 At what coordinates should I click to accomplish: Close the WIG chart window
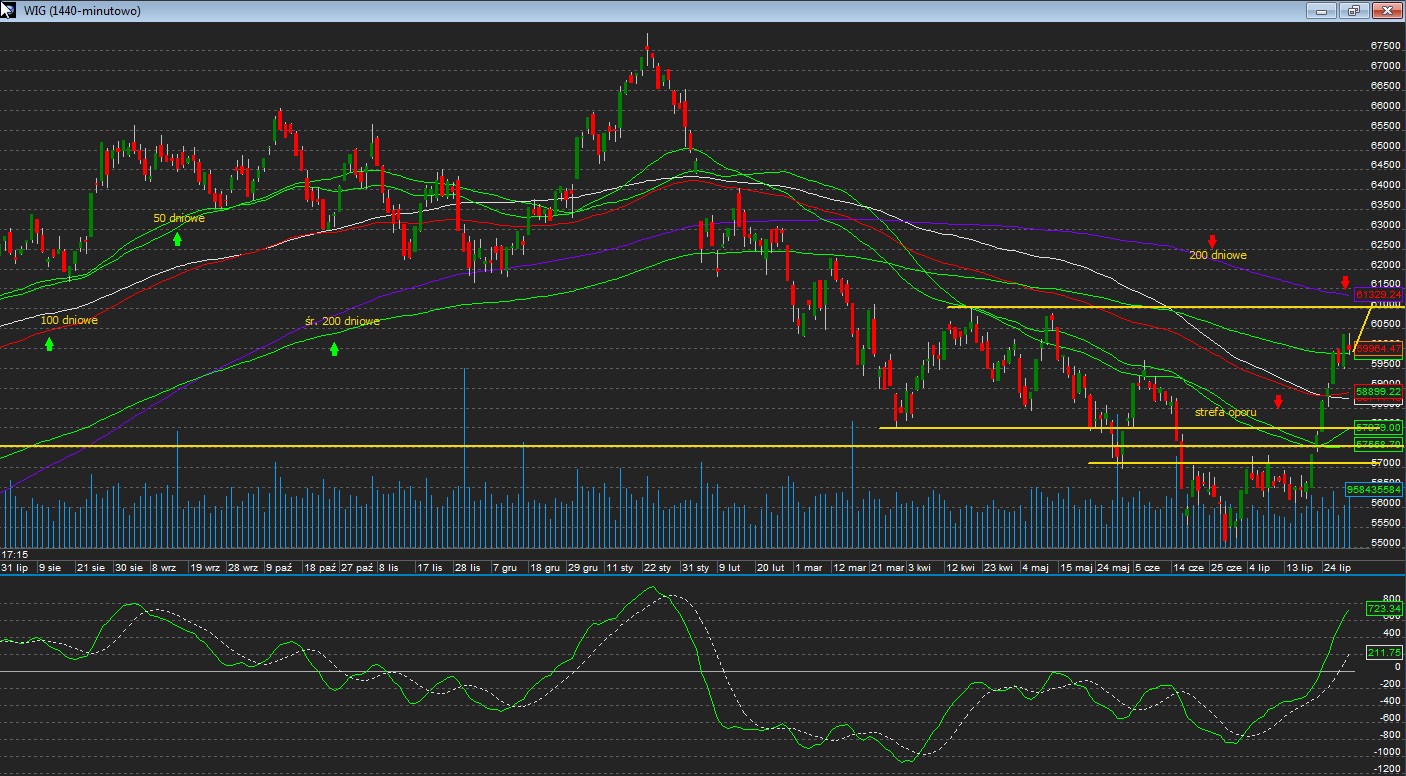pyautogui.click(x=1387, y=11)
